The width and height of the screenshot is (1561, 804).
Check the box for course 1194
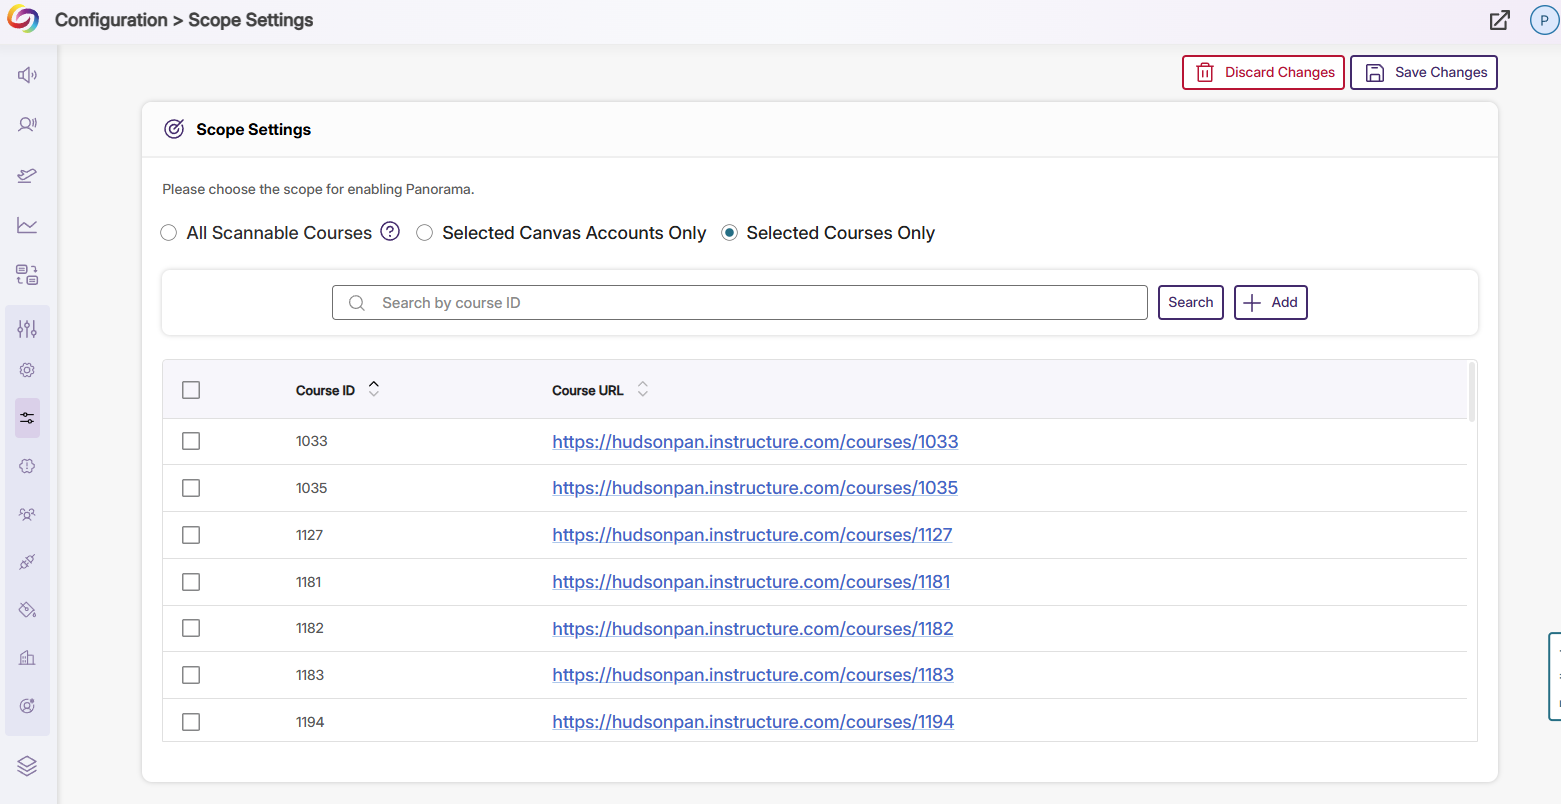coord(191,722)
